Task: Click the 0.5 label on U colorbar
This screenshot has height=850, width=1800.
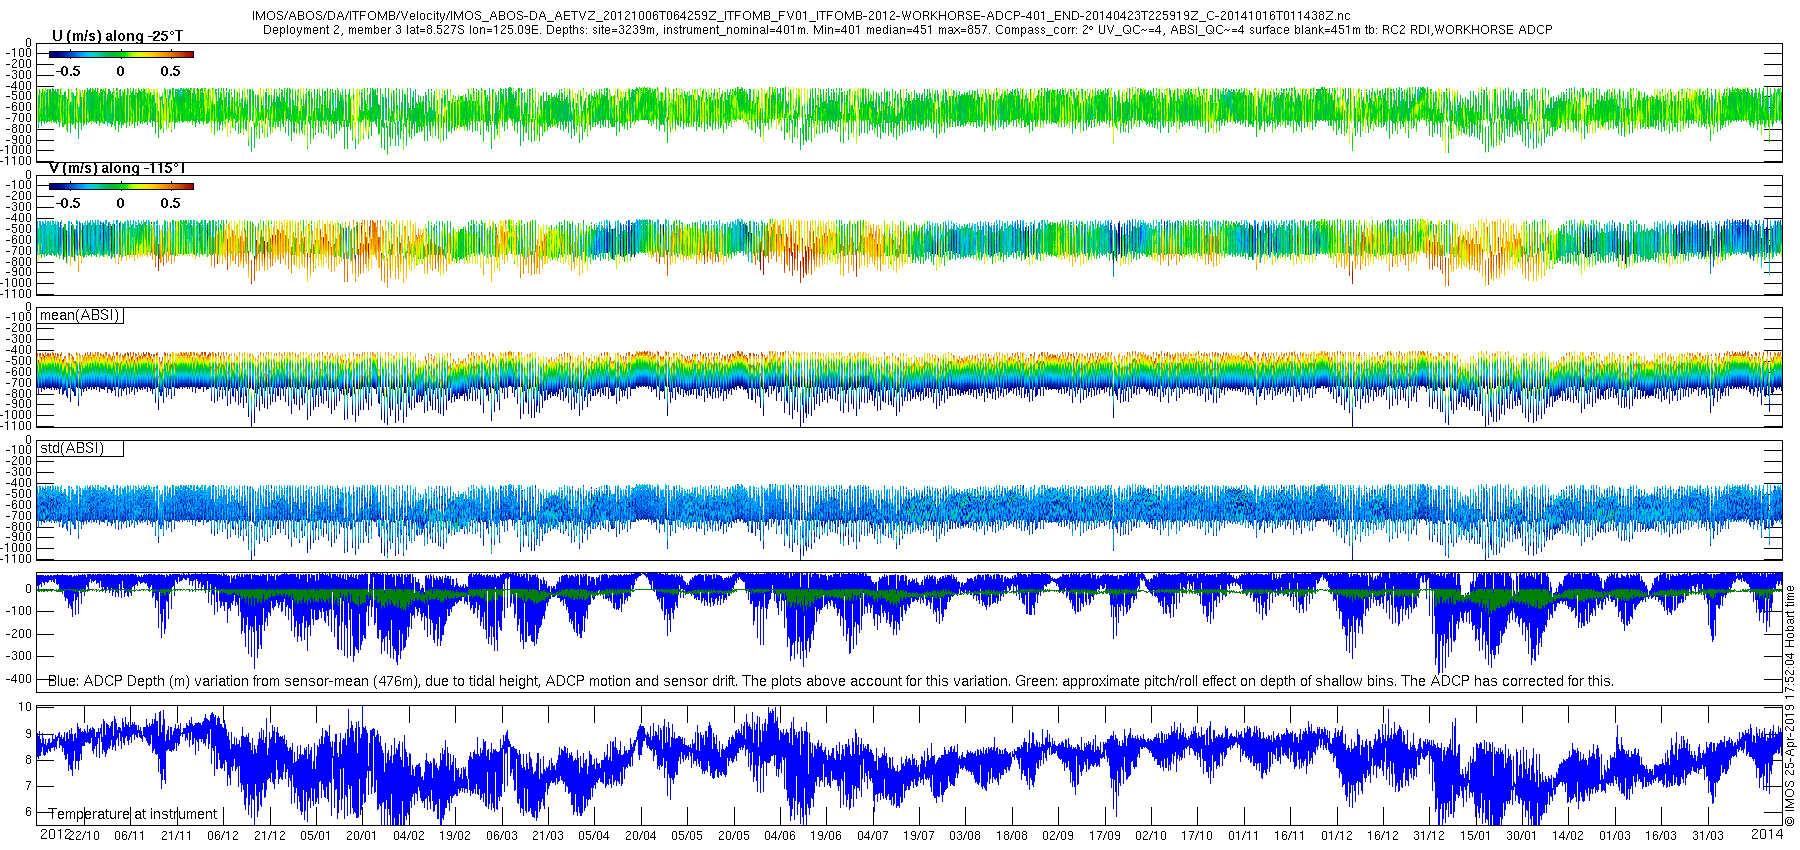Action: [171, 71]
